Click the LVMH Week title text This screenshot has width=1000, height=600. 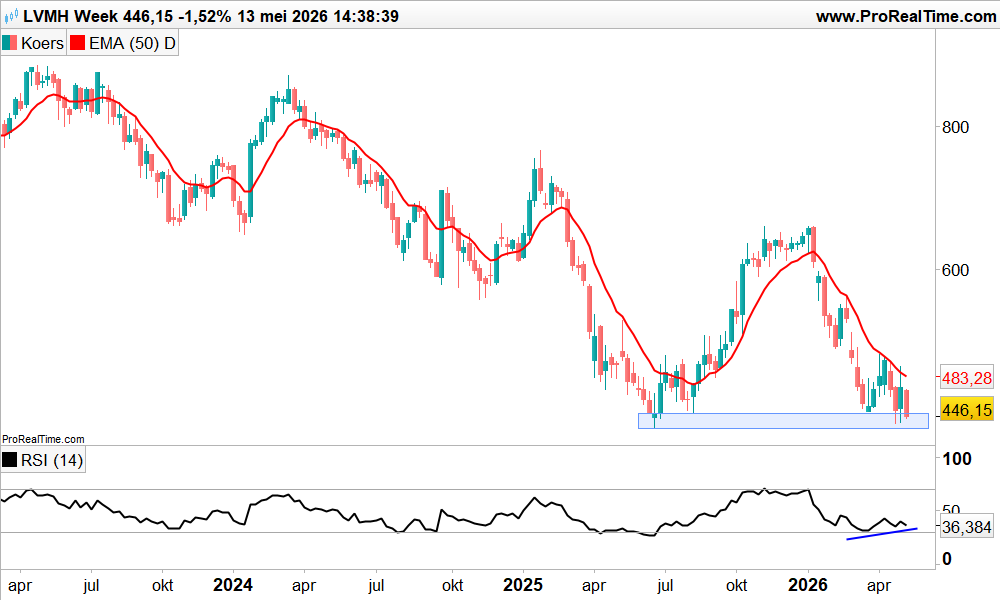click(x=70, y=17)
